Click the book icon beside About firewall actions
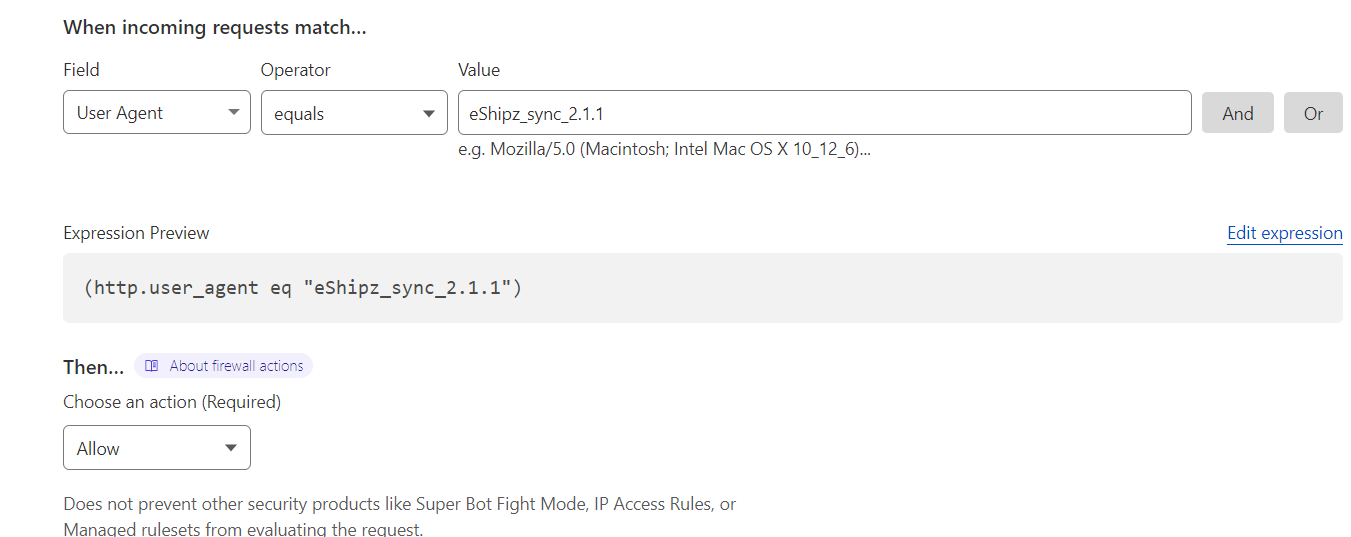The height and width of the screenshot is (537, 1351). 152,366
